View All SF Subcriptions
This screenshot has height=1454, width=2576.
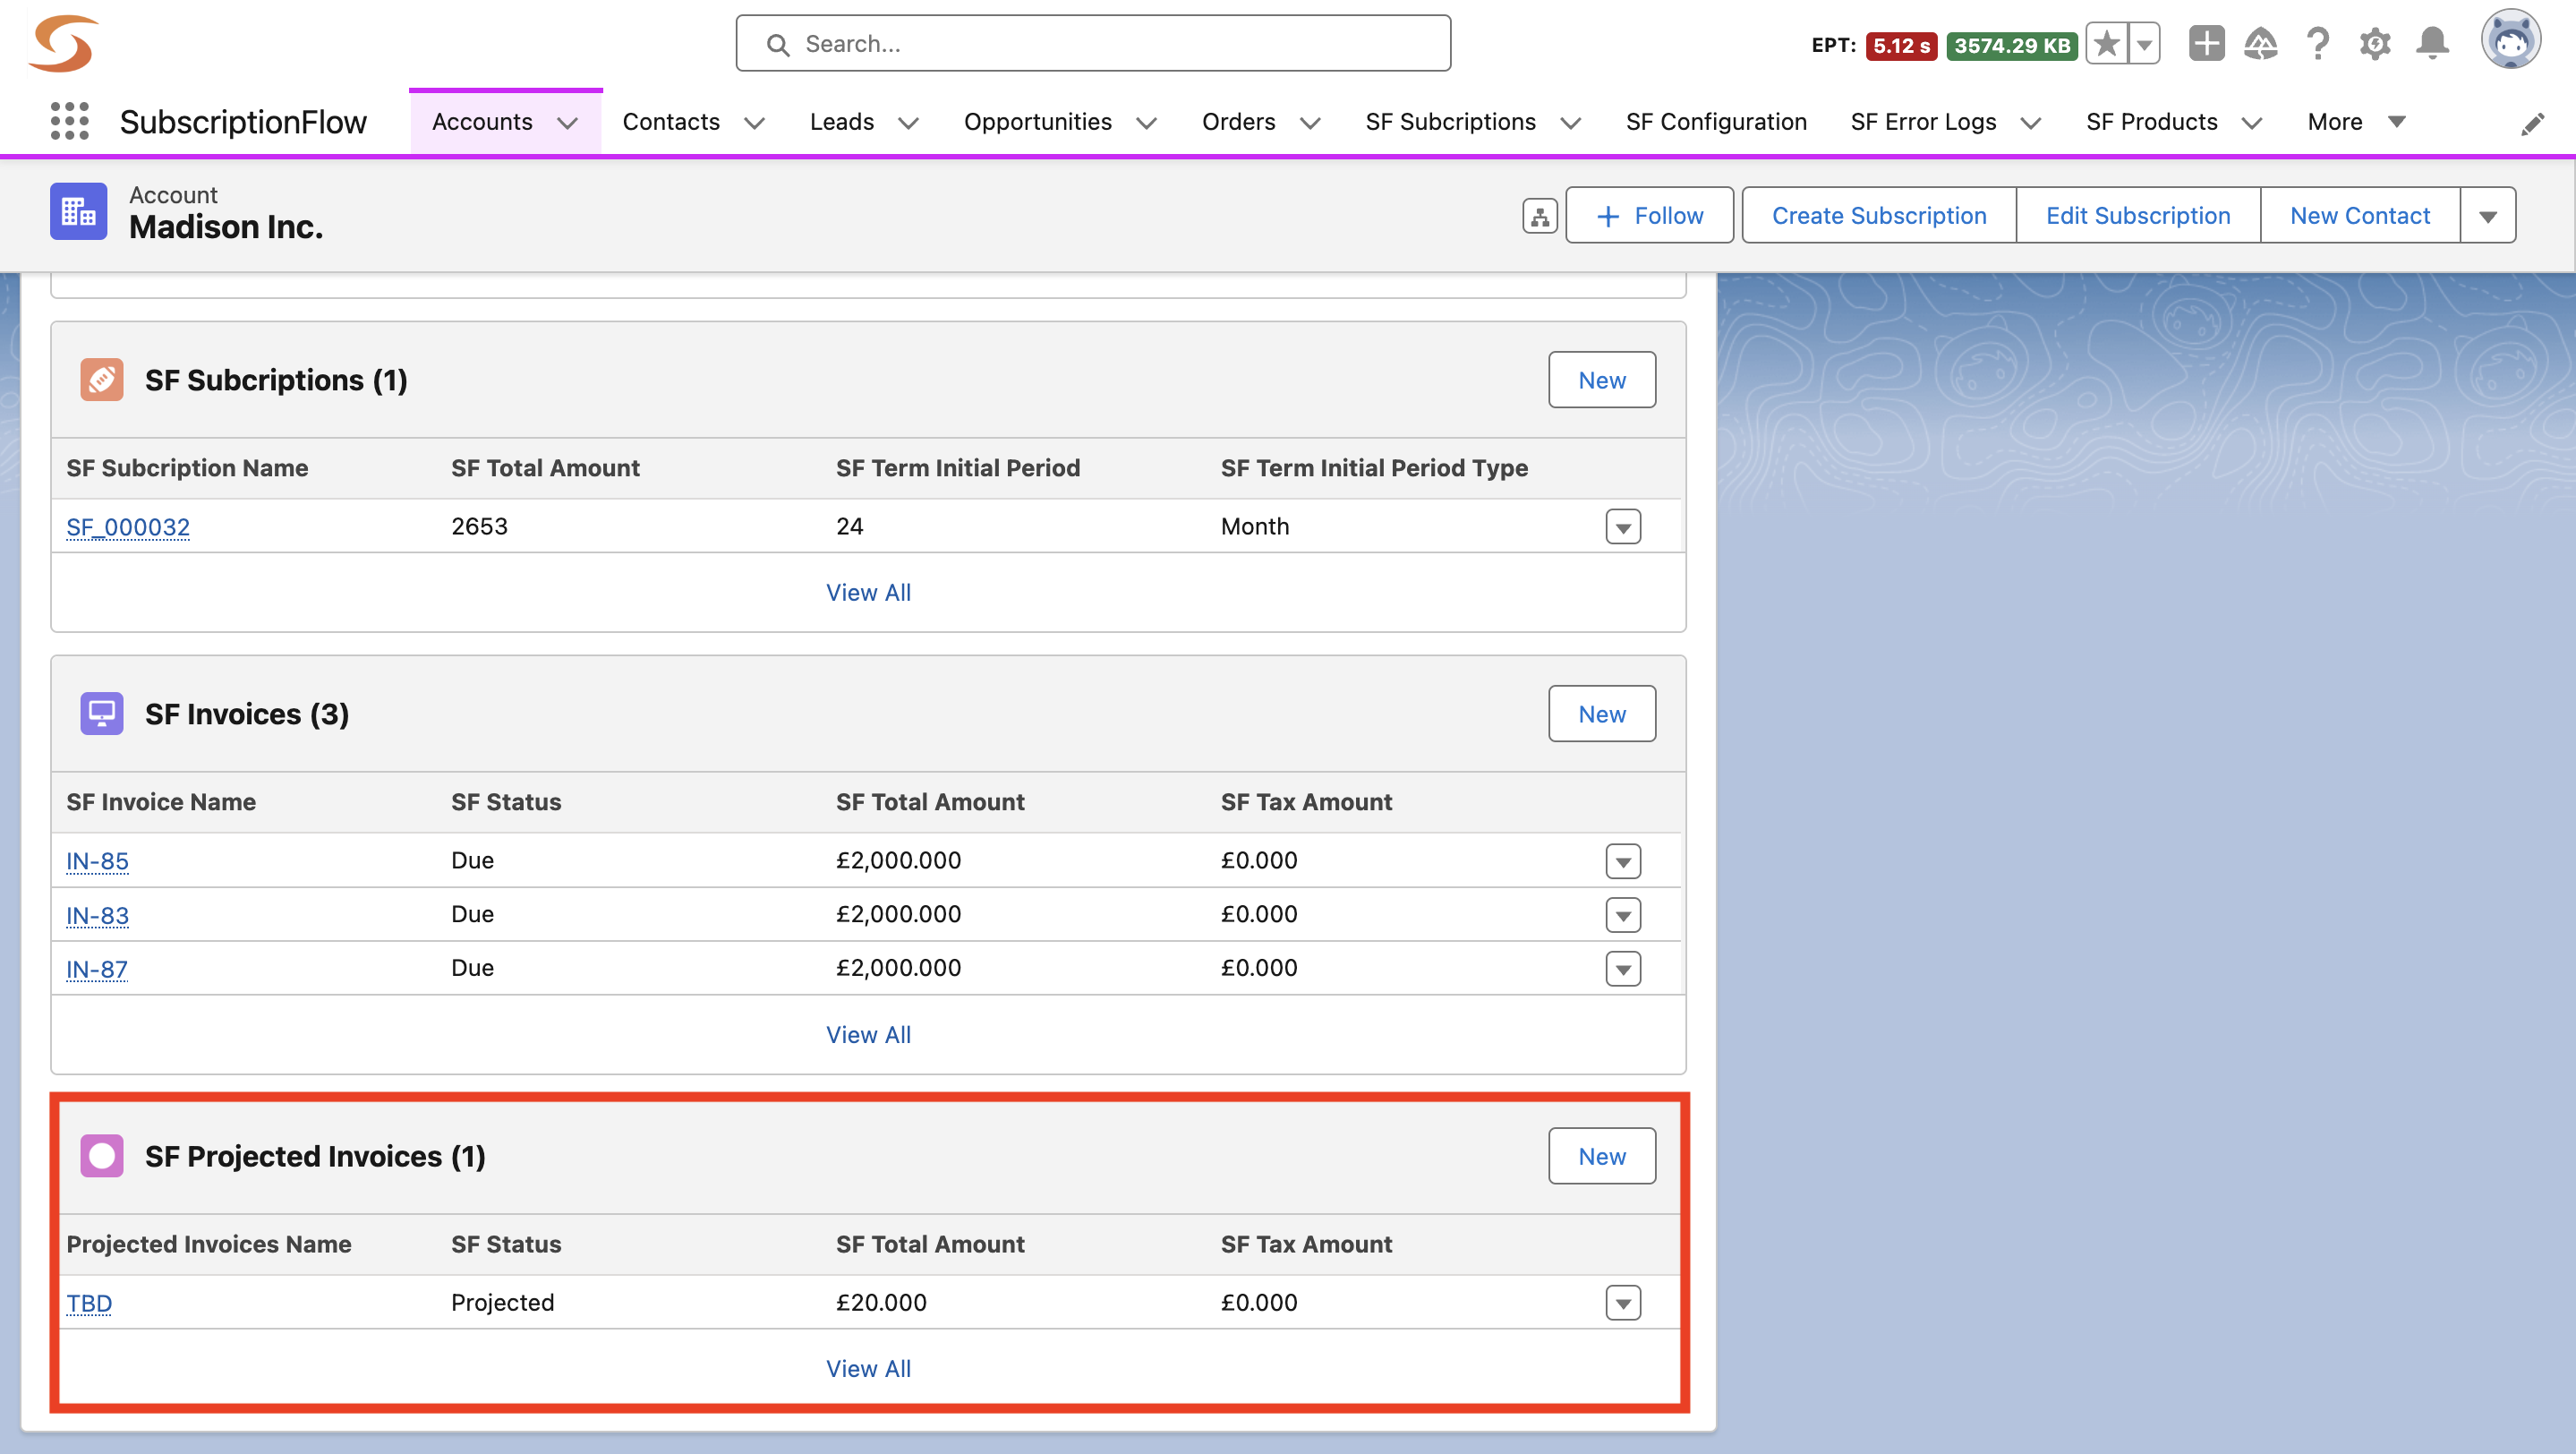pos(868,593)
